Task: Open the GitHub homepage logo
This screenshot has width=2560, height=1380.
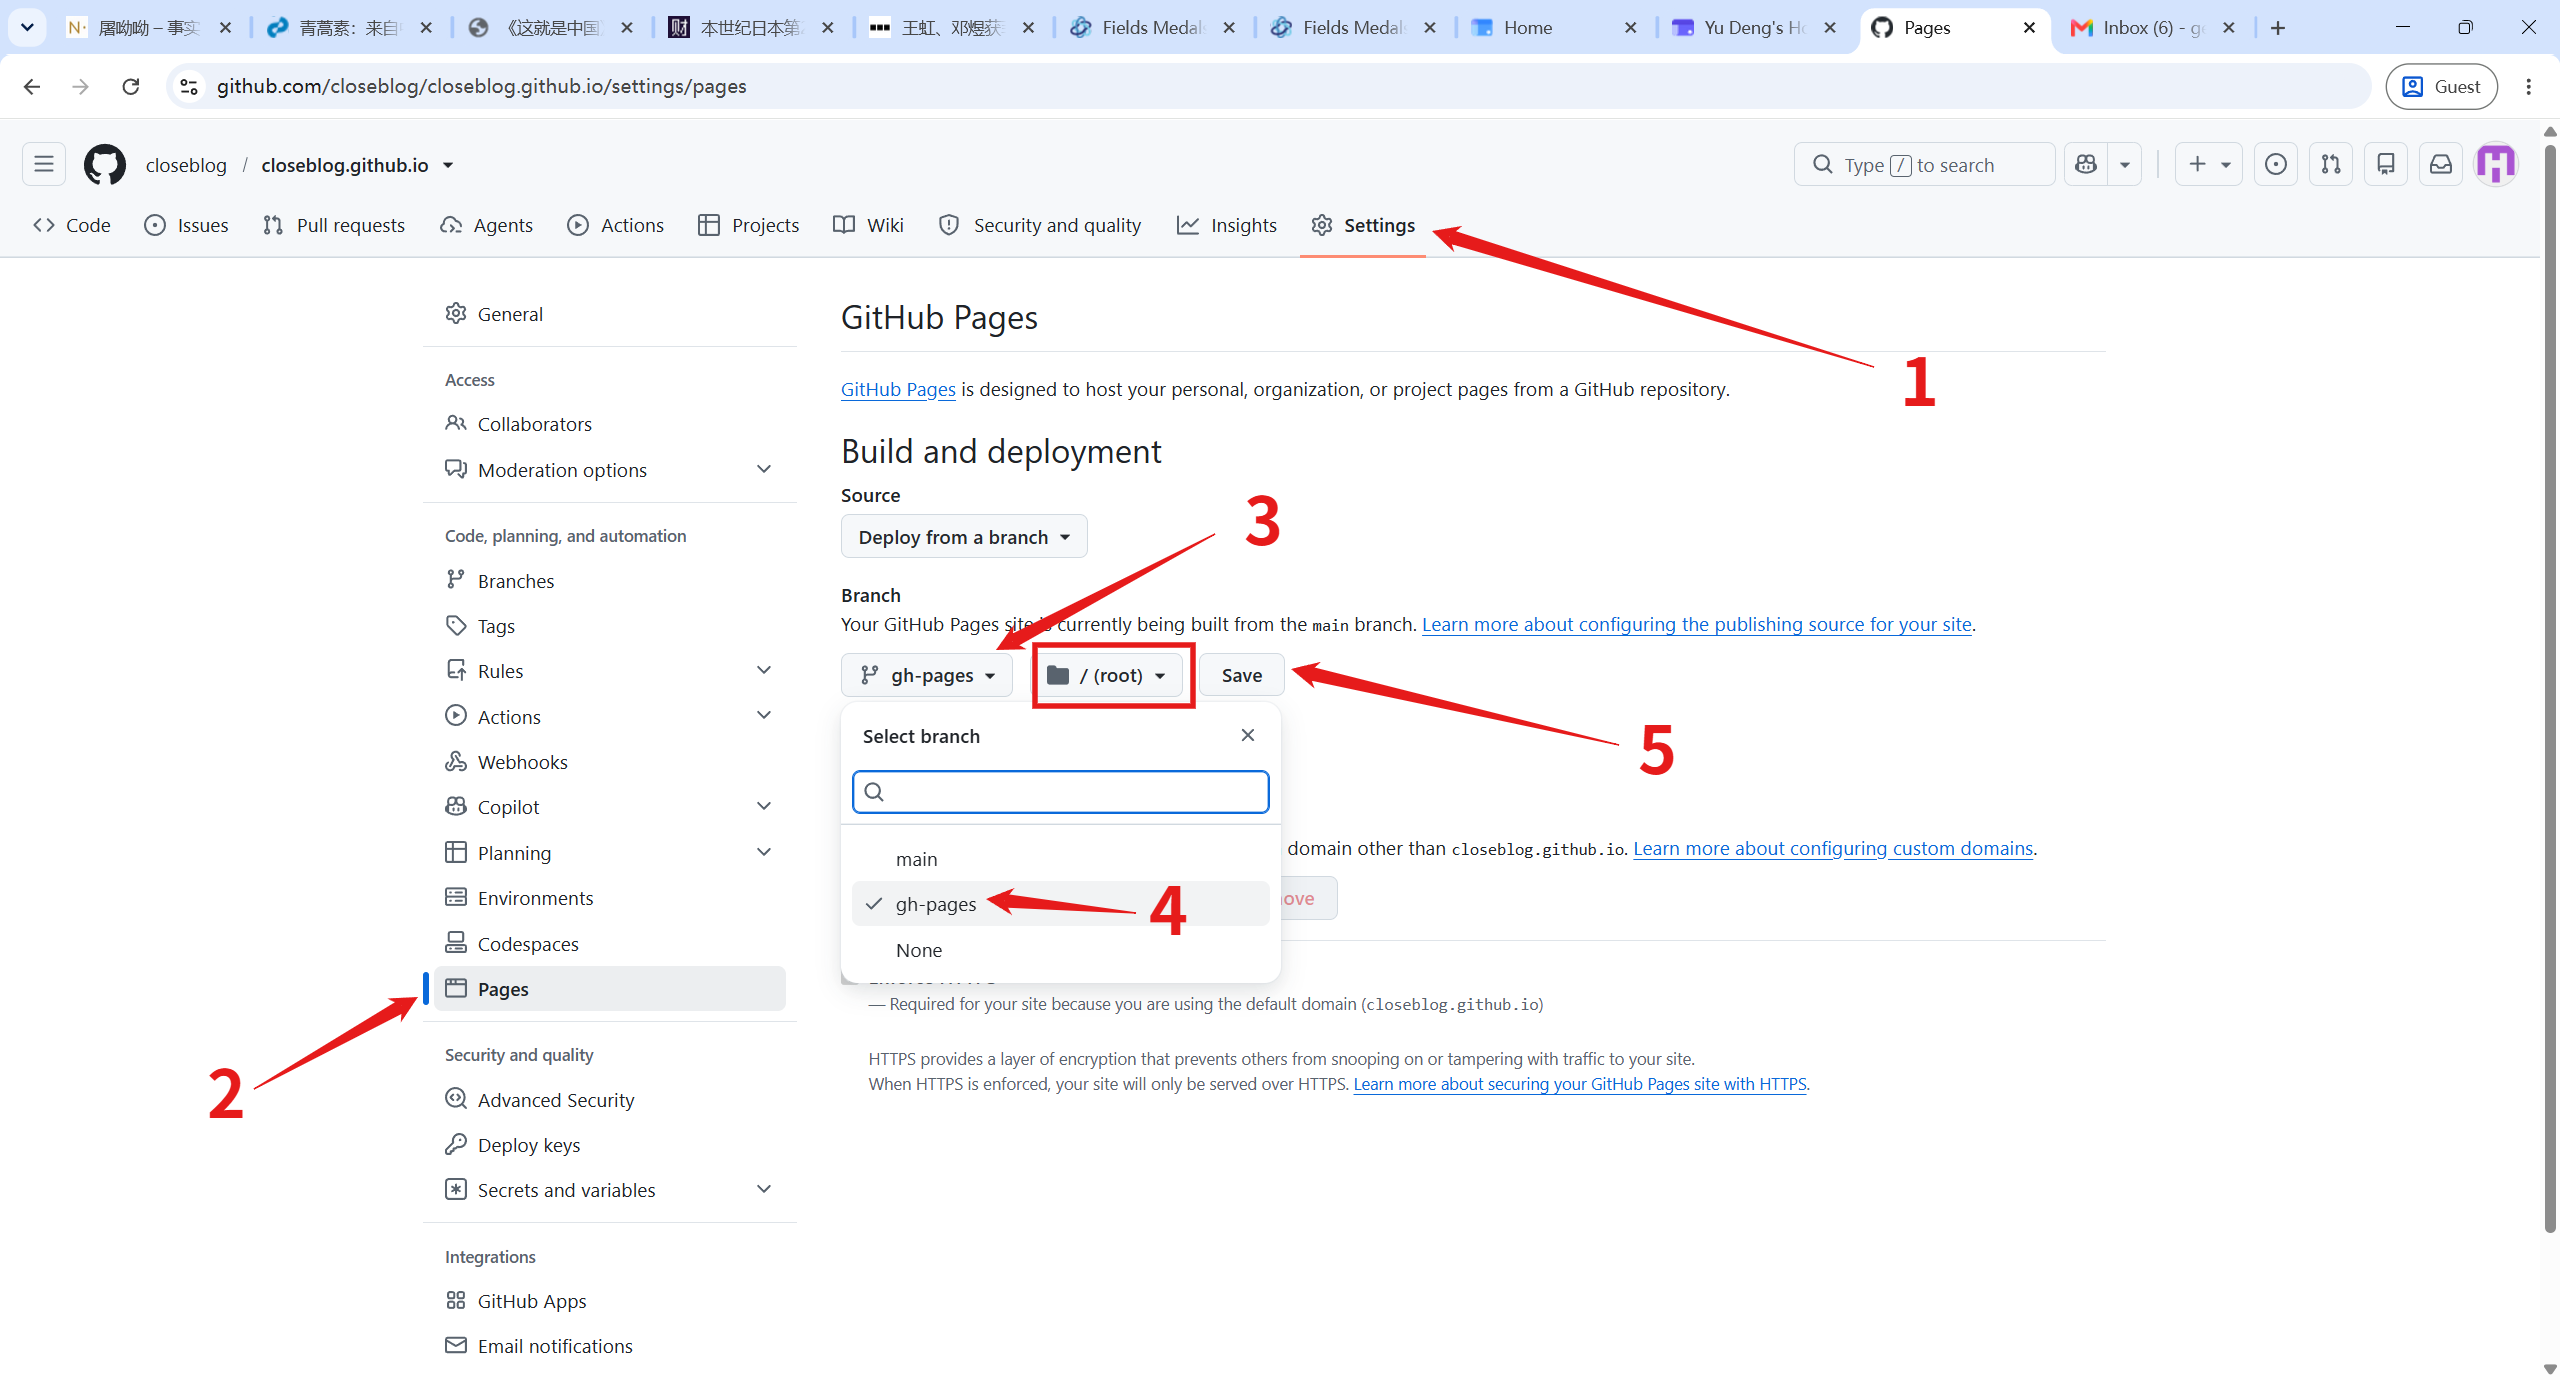Action: coord(104,165)
